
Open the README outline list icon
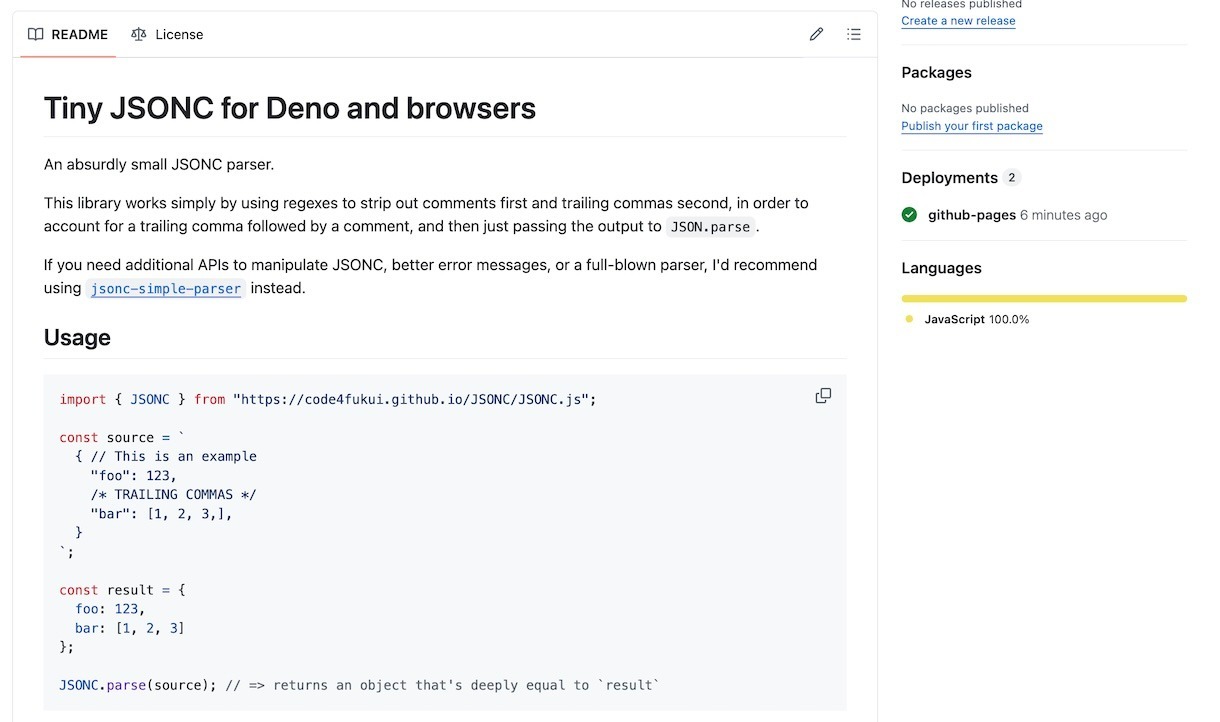(853, 34)
